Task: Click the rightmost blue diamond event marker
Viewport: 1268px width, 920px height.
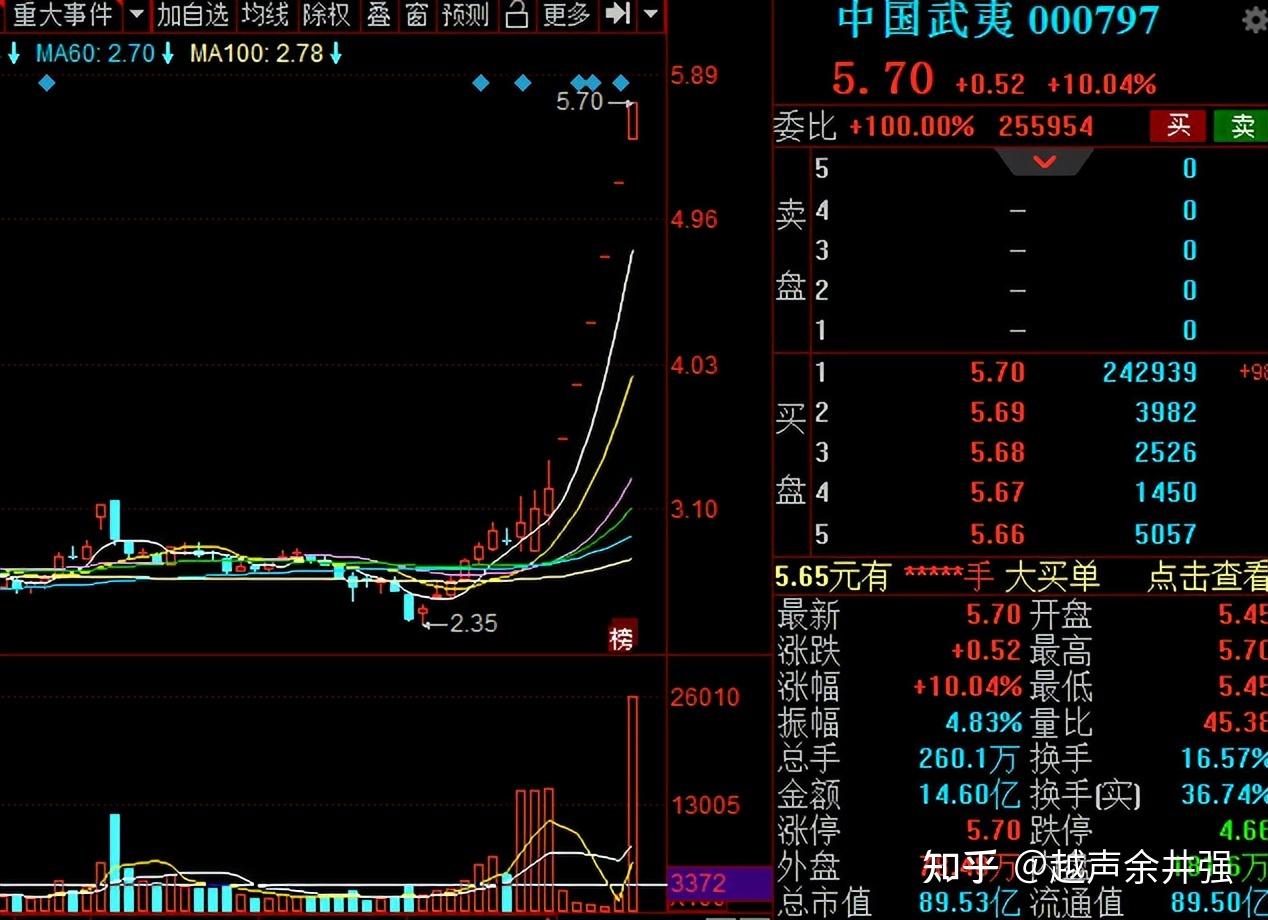Action: (621, 82)
